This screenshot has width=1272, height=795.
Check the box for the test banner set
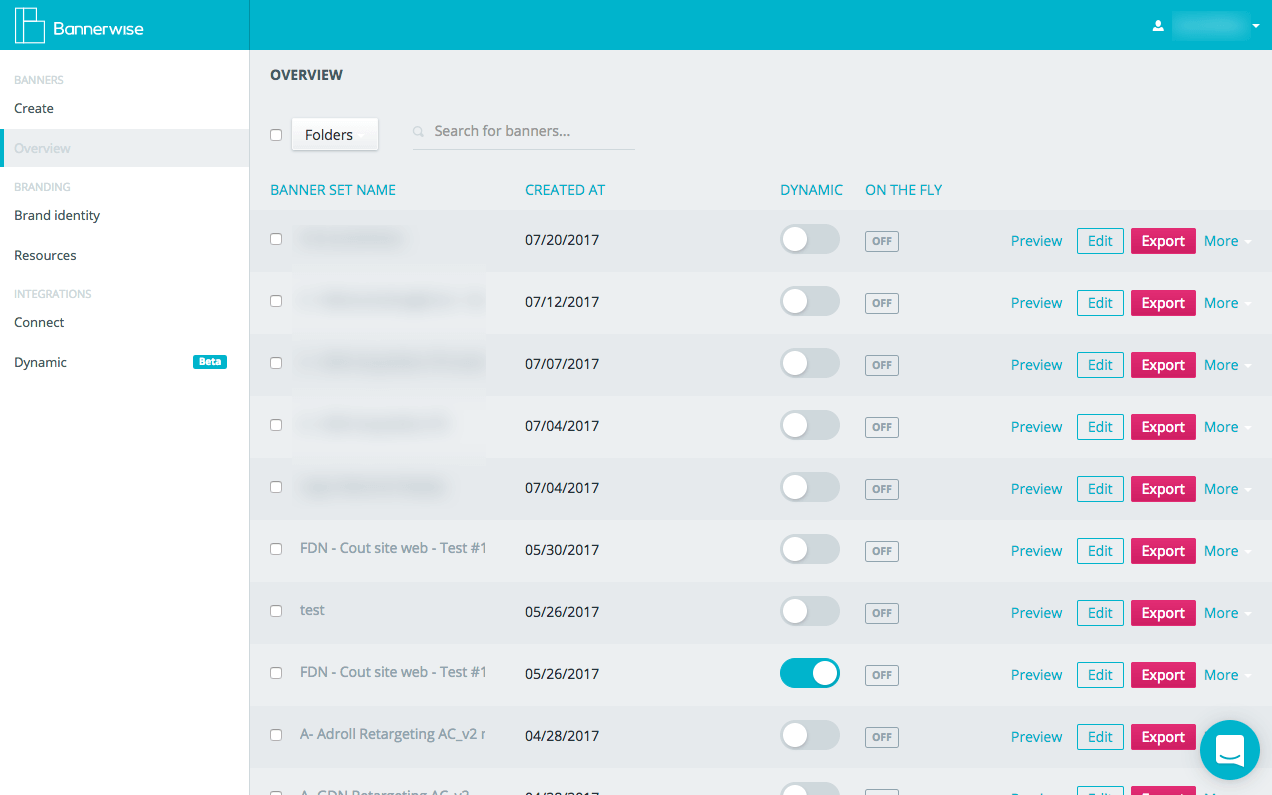click(276, 611)
